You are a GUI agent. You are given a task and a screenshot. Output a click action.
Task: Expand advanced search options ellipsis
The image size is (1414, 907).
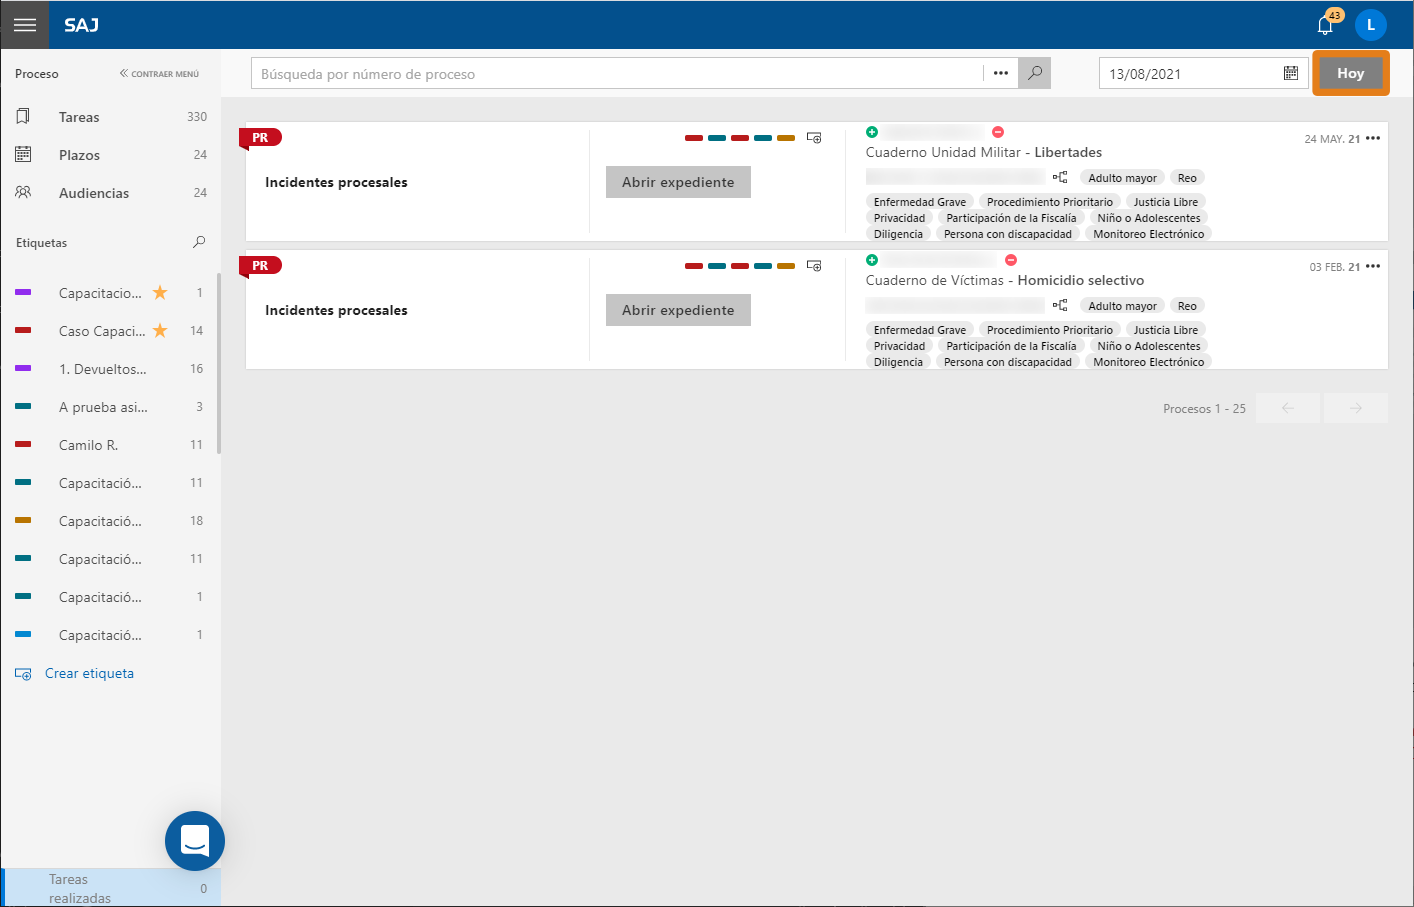pos(1001,73)
